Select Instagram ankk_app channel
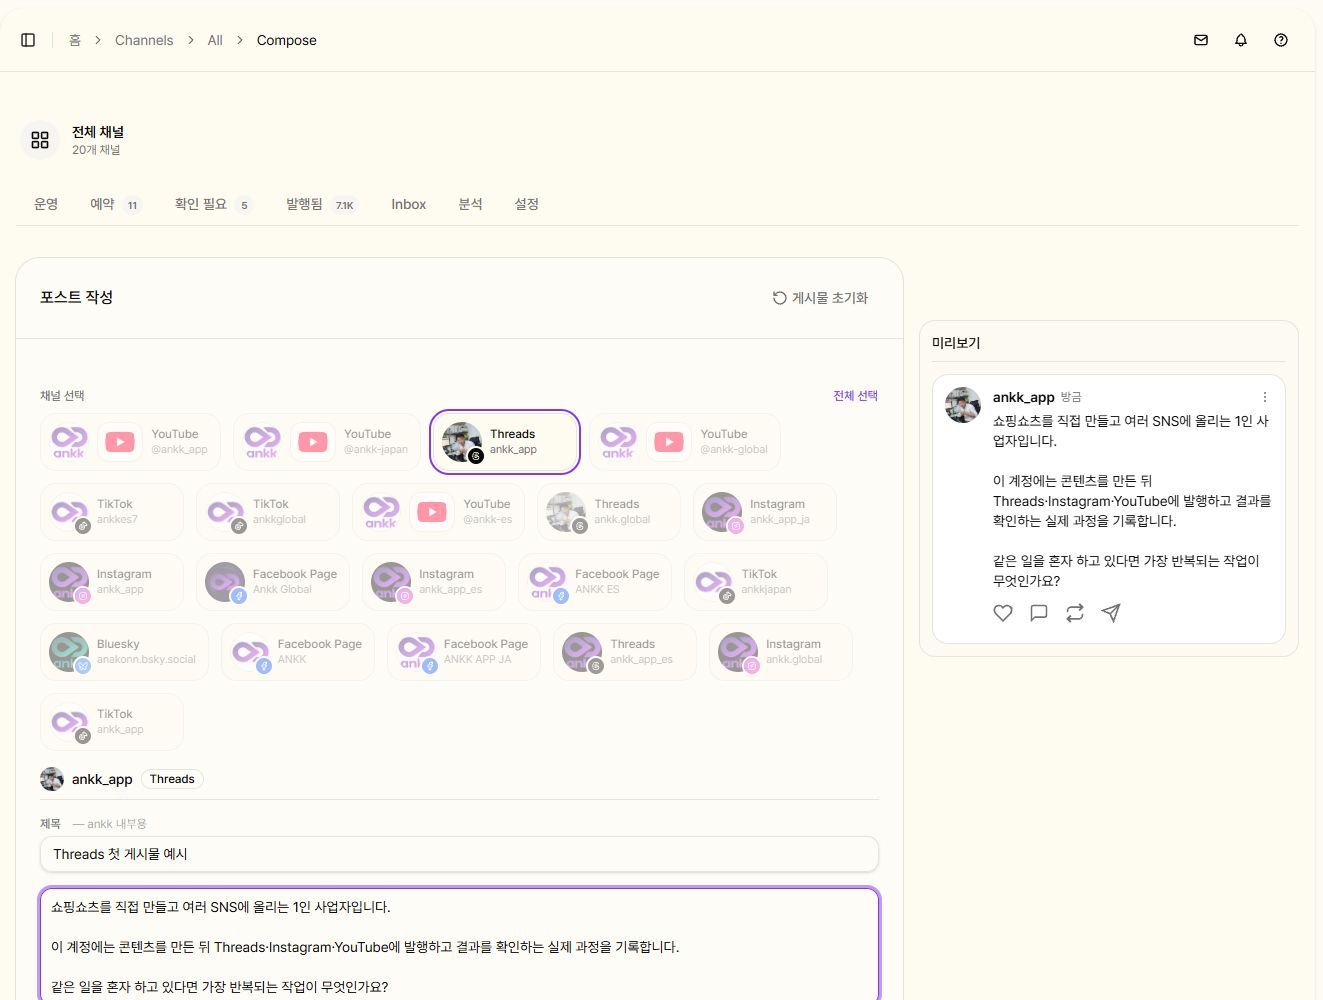 (112, 582)
